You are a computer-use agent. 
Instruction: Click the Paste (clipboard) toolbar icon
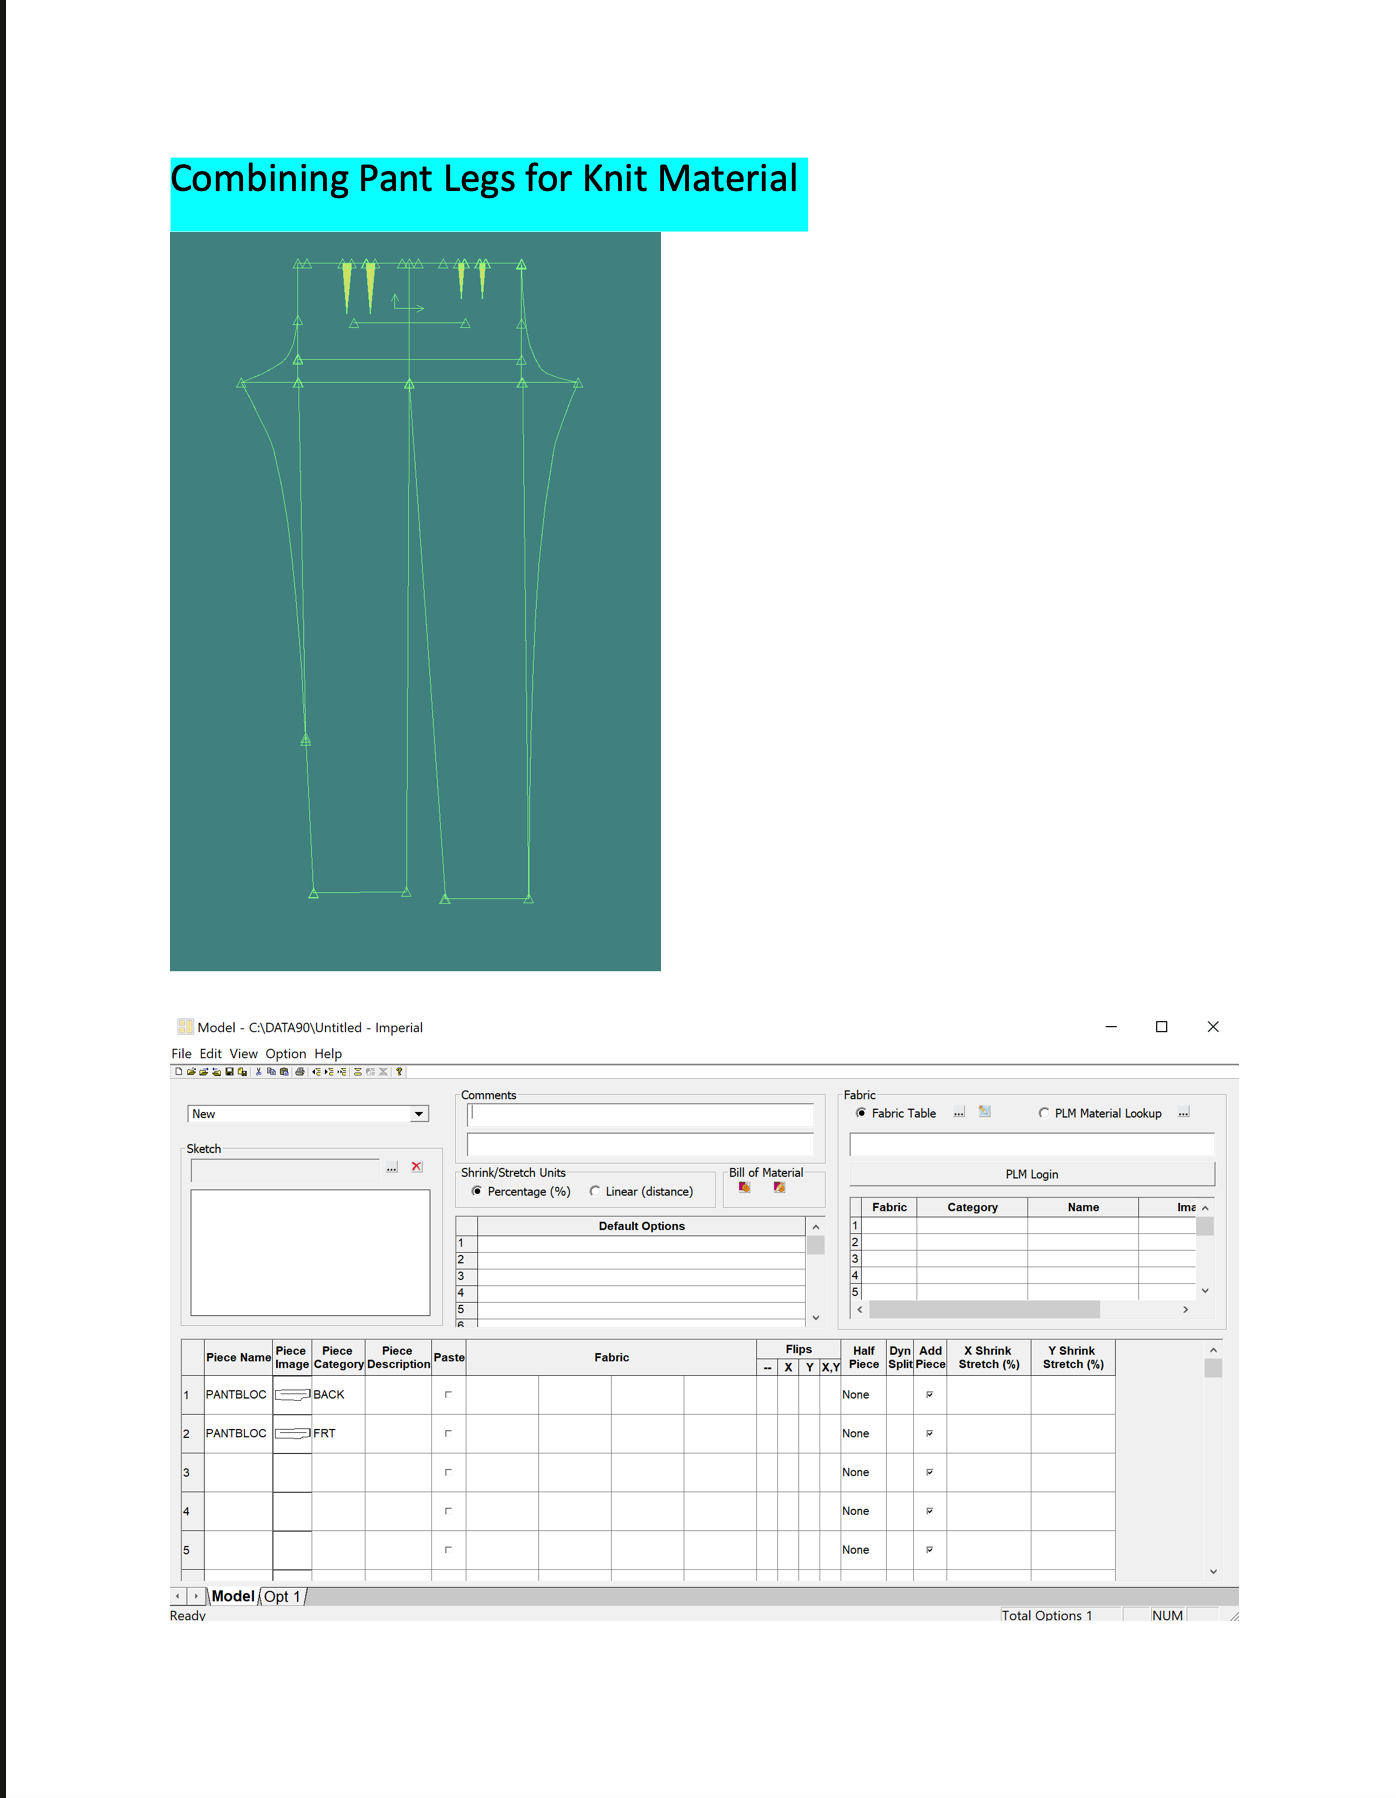click(x=284, y=1072)
